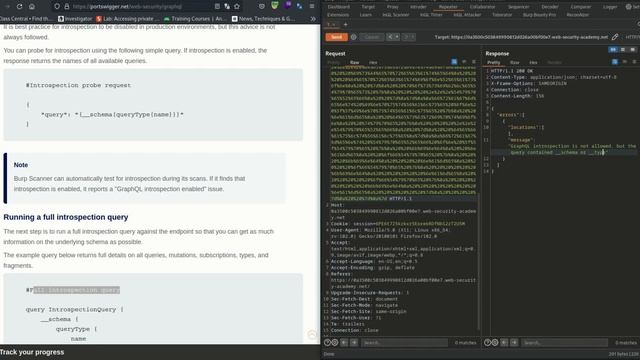The width and height of the screenshot is (640, 360).
Task: Select Raw view in Response panel
Action: (x=515, y=62)
